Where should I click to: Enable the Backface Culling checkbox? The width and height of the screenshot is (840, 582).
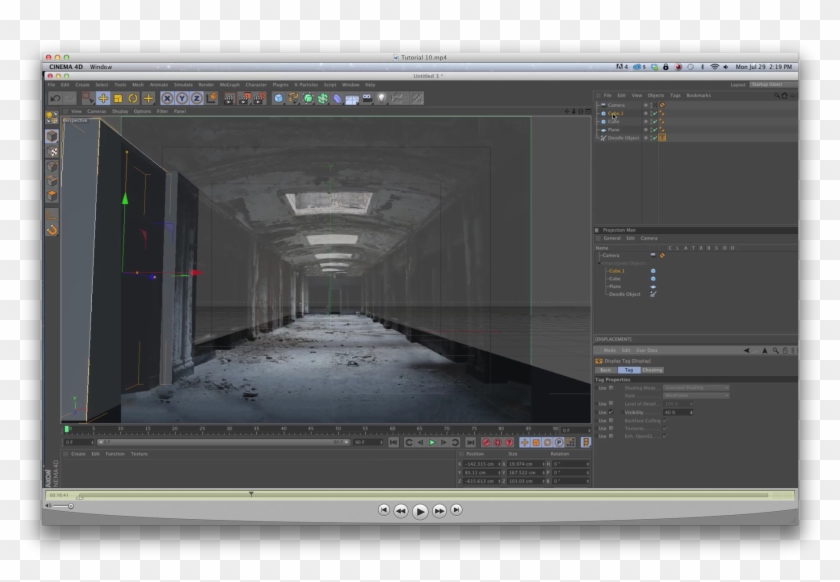coord(664,420)
